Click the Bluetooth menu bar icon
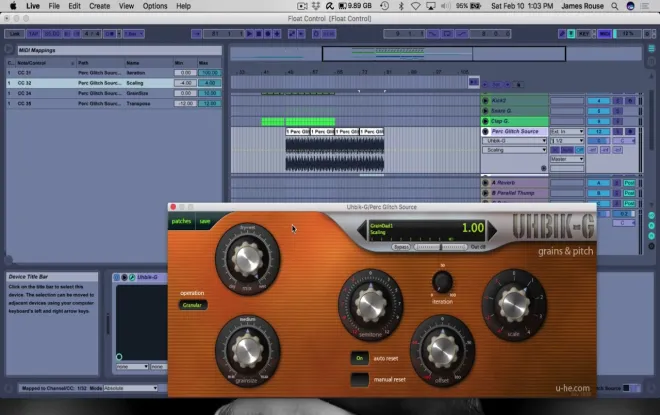The image size is (660, 415). (401, 6)
